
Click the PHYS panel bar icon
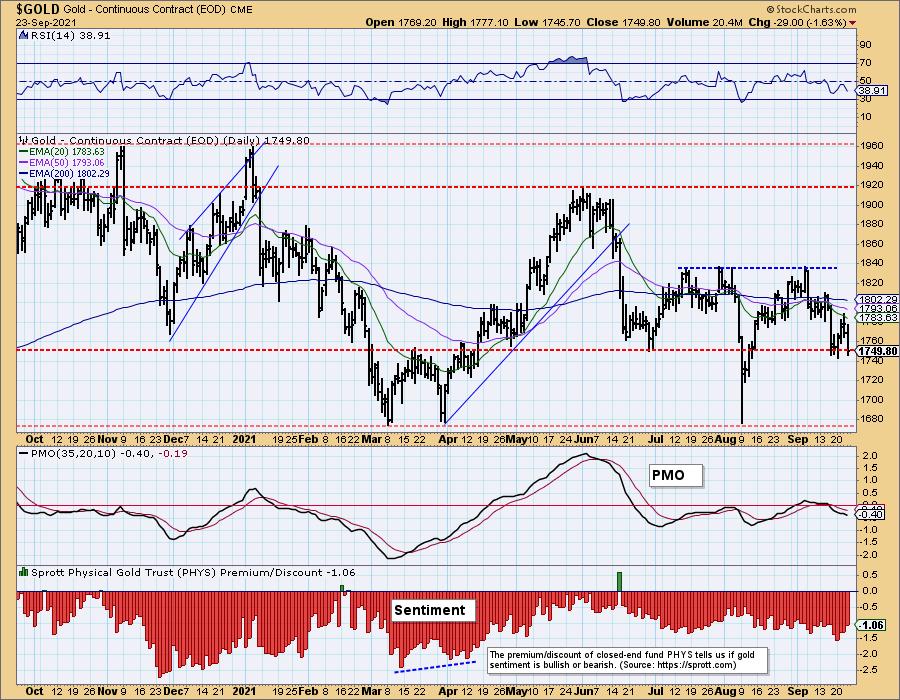click(24, 571)
